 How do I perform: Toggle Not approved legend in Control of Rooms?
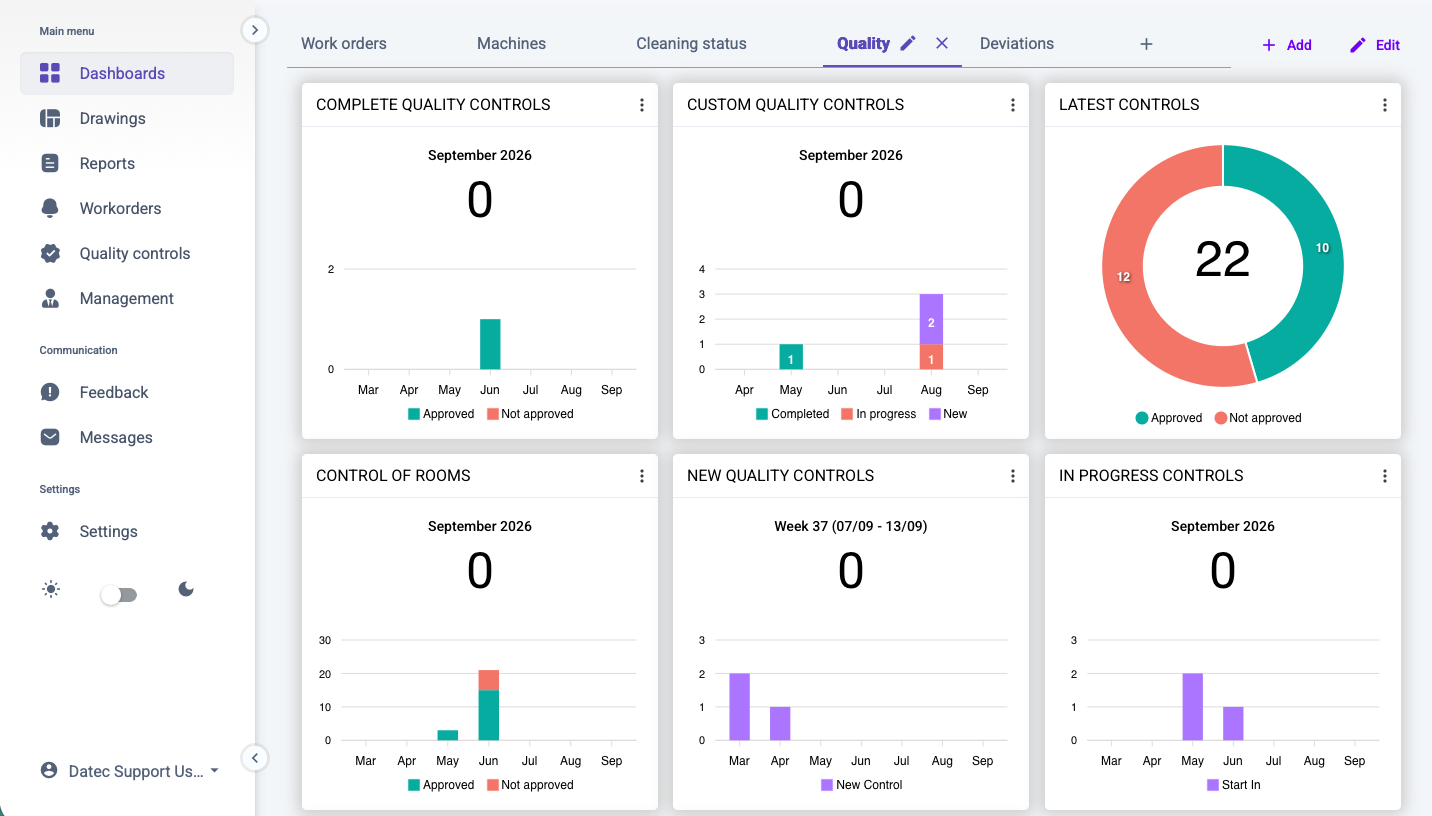tap(530, 785)
